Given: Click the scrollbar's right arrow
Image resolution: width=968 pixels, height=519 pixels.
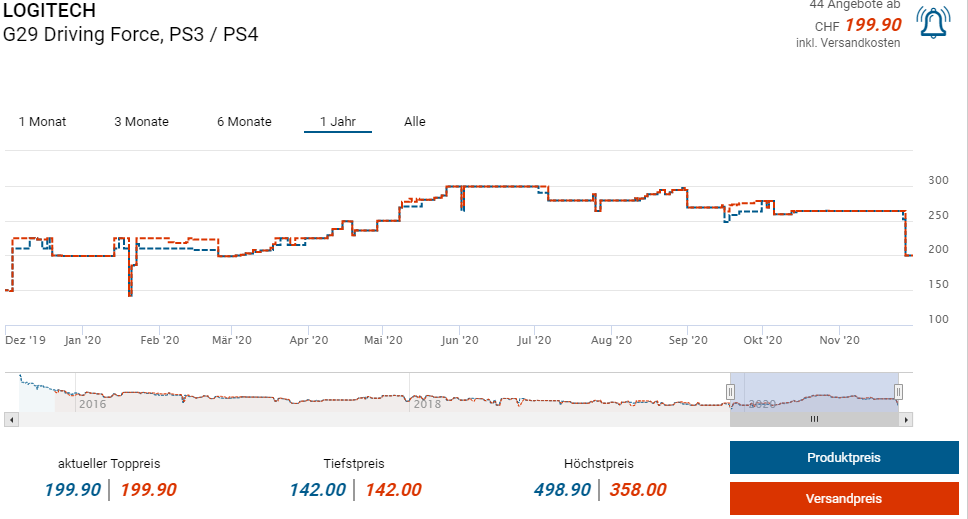Looking at the screenshot, I should tap(908, 420).
